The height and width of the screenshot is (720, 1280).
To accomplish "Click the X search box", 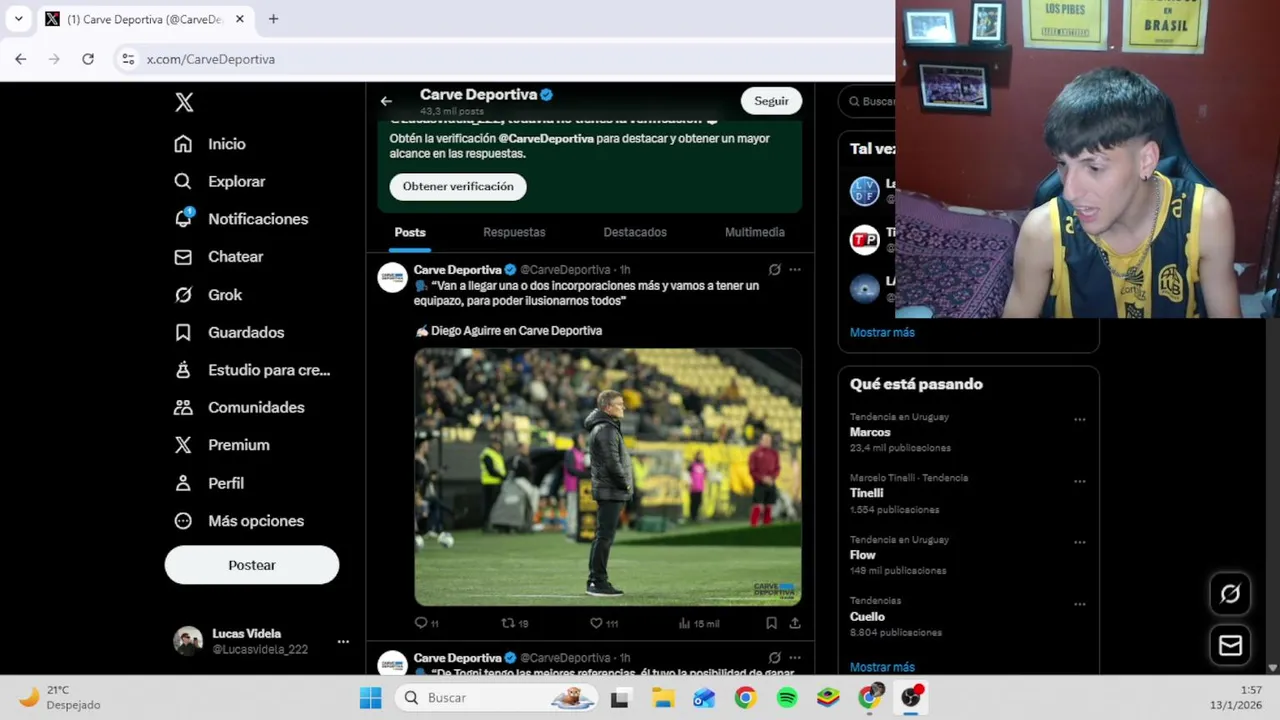I will 868,101.
